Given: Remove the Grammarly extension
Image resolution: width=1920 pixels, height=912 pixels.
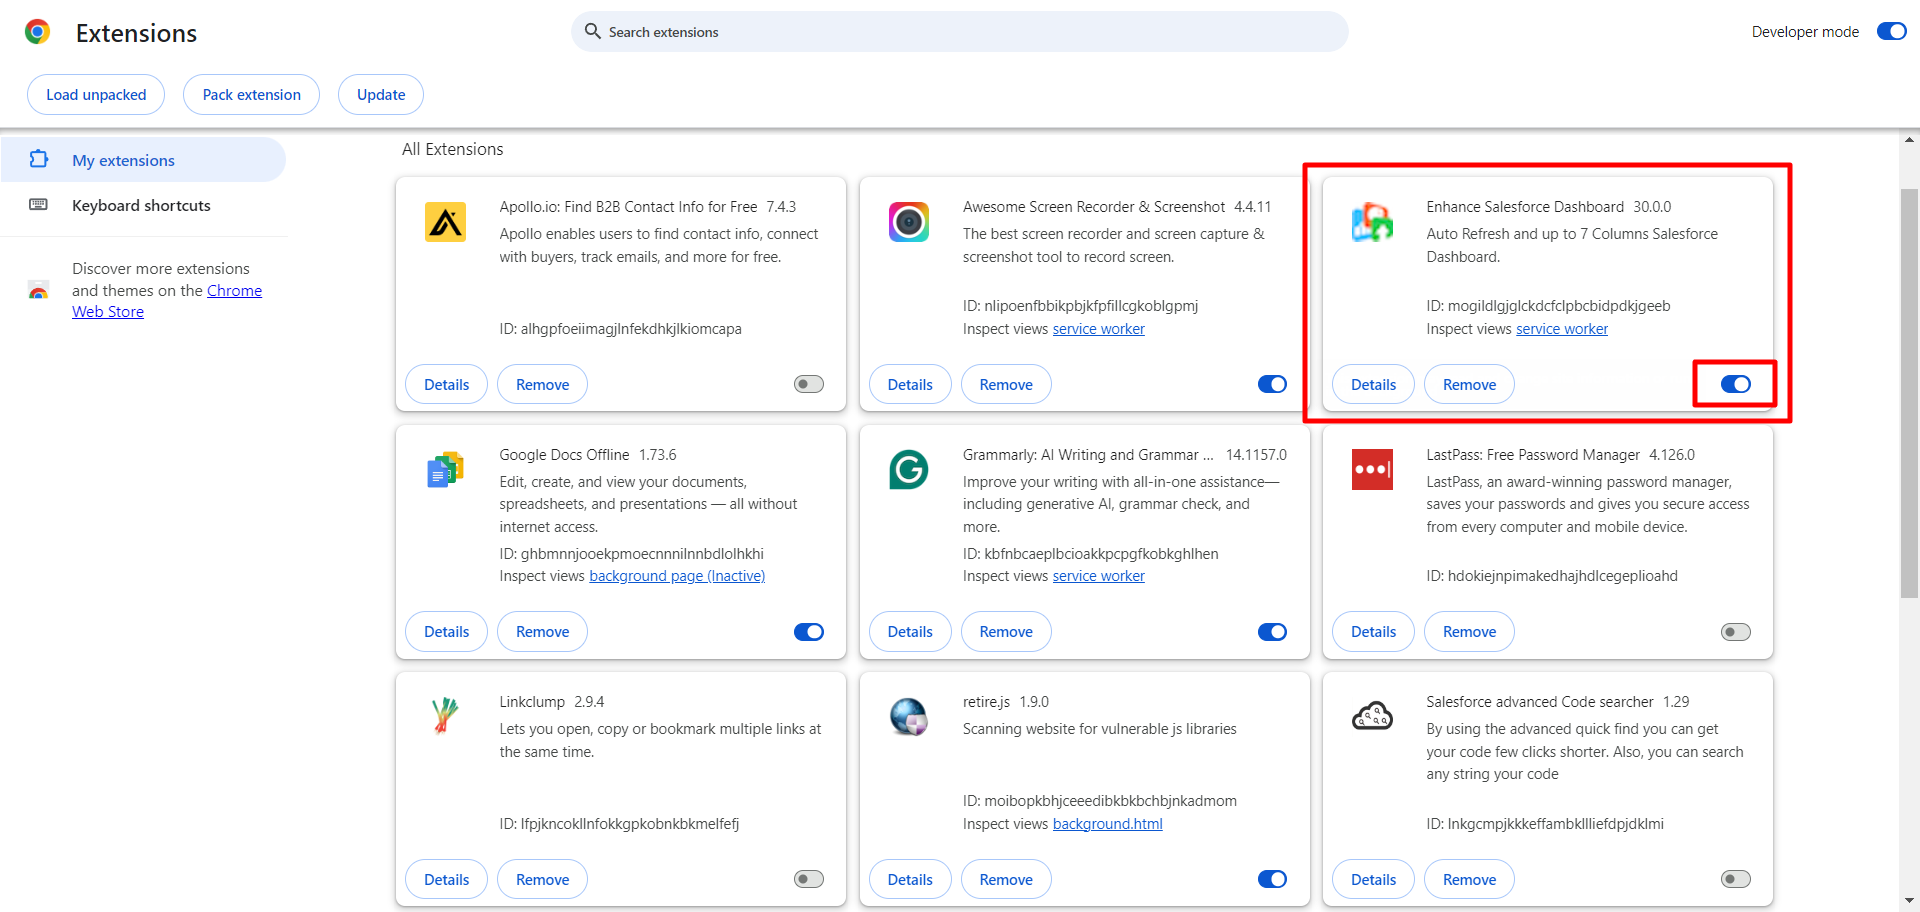Looking at the screenshot, I should click(1006, 632).
